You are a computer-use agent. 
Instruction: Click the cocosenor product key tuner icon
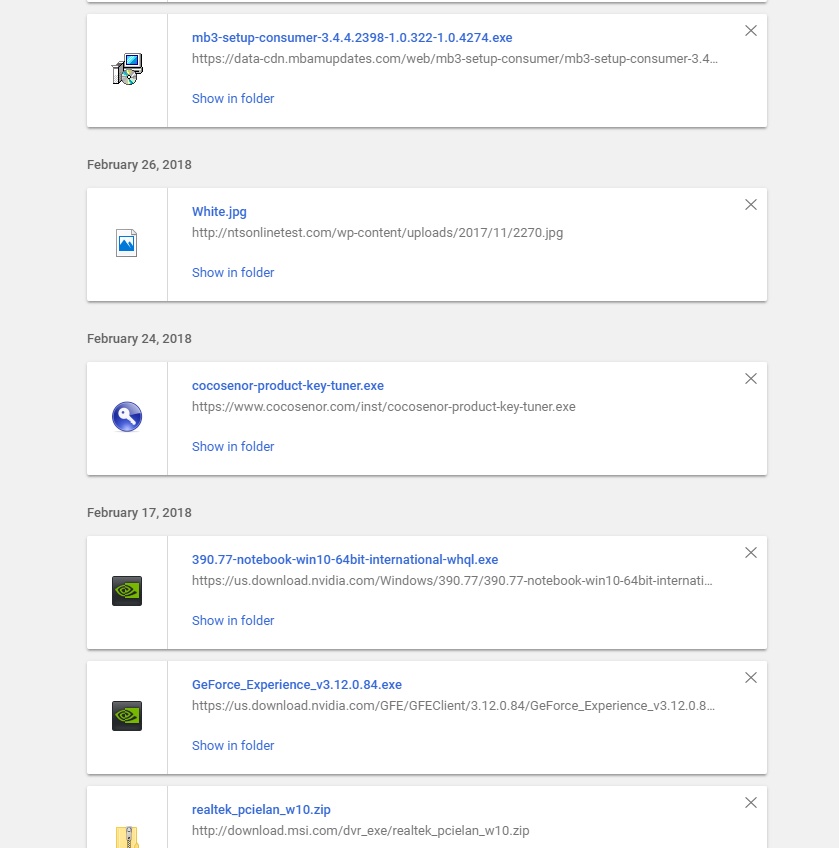pos(127,417)
